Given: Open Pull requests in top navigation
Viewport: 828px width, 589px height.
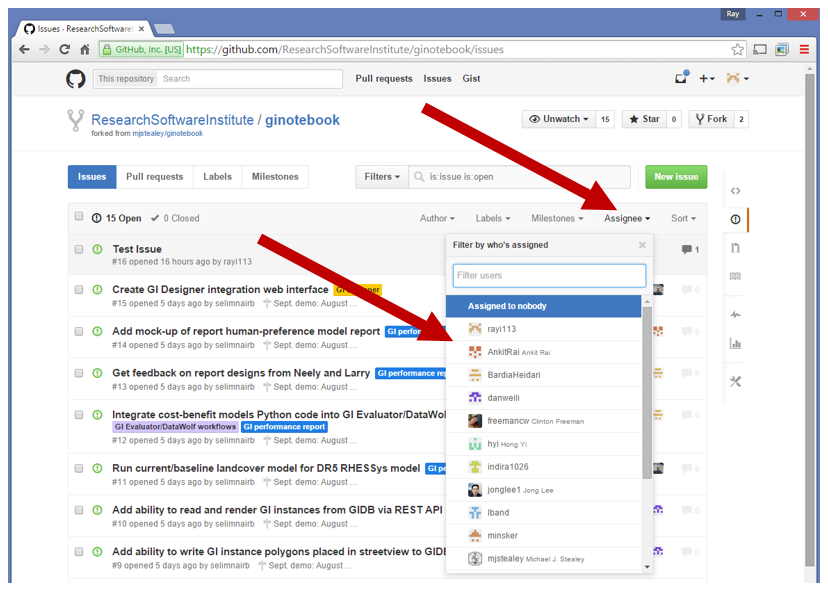Looking at the screenshot, I should pos(384,79).
